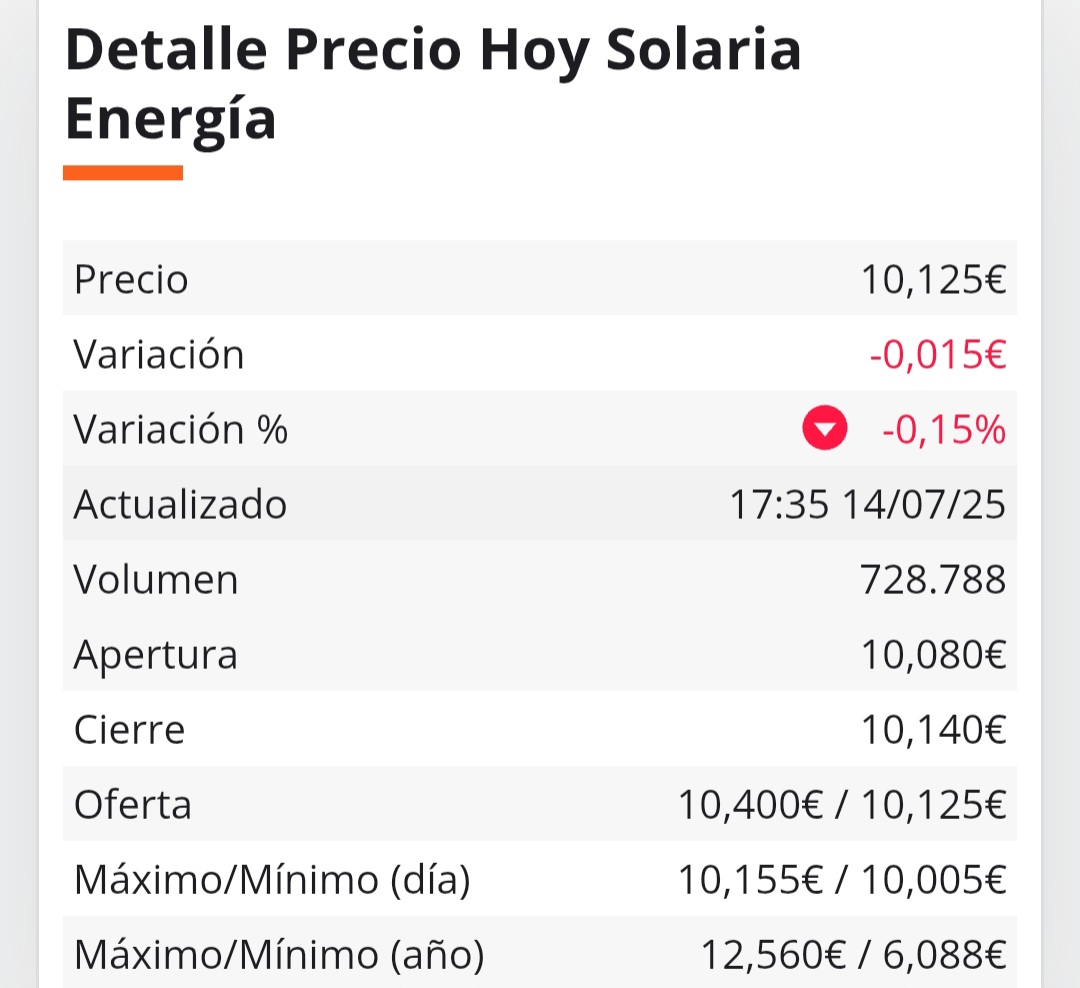
Task: Click the Cierre value 10,140€
Action: coord(933,730)
